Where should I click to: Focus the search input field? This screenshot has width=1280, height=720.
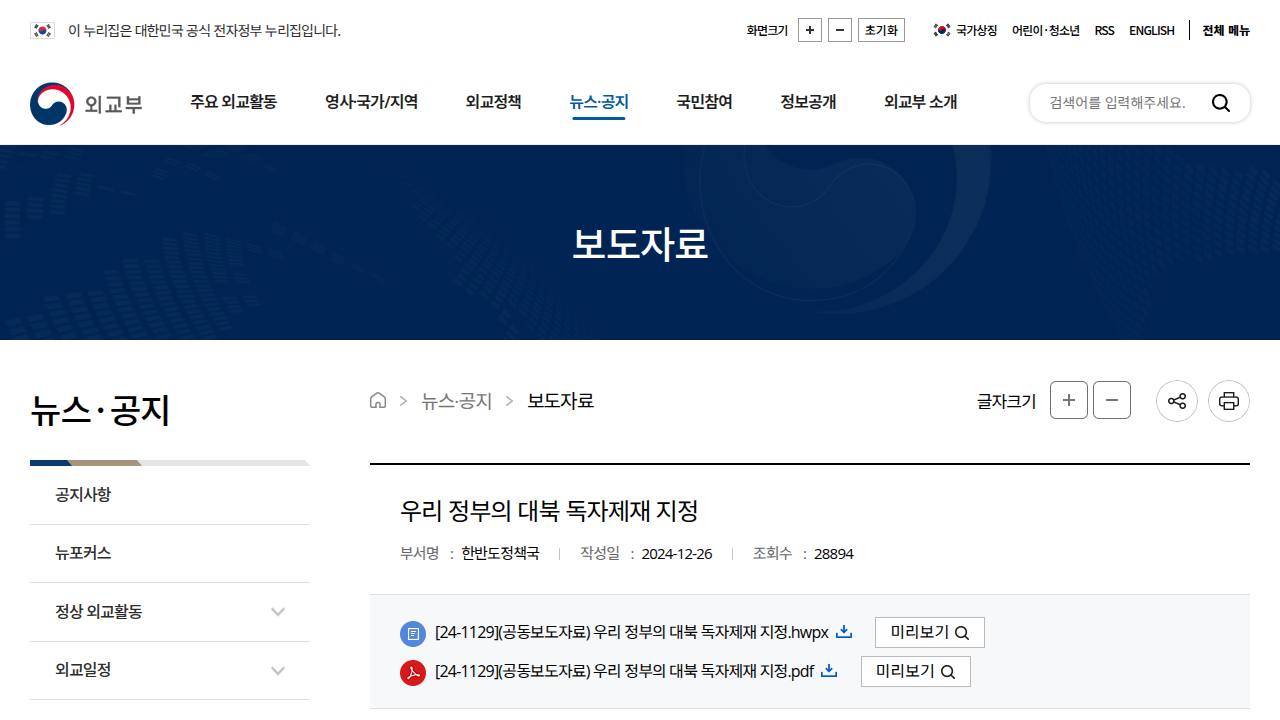click(x=1118, y=103)
